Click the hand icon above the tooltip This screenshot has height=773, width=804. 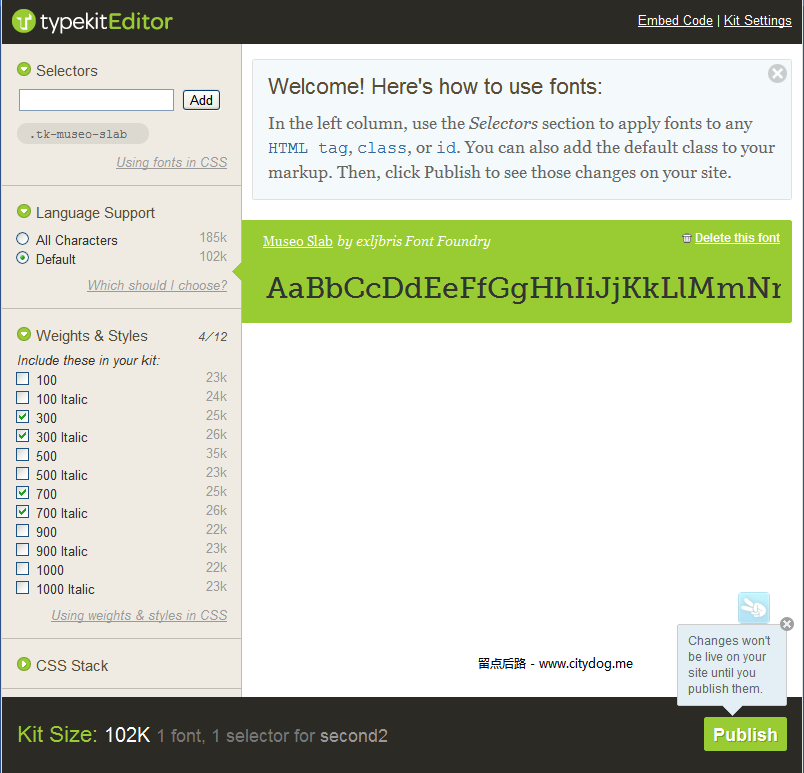pos(754,608)
